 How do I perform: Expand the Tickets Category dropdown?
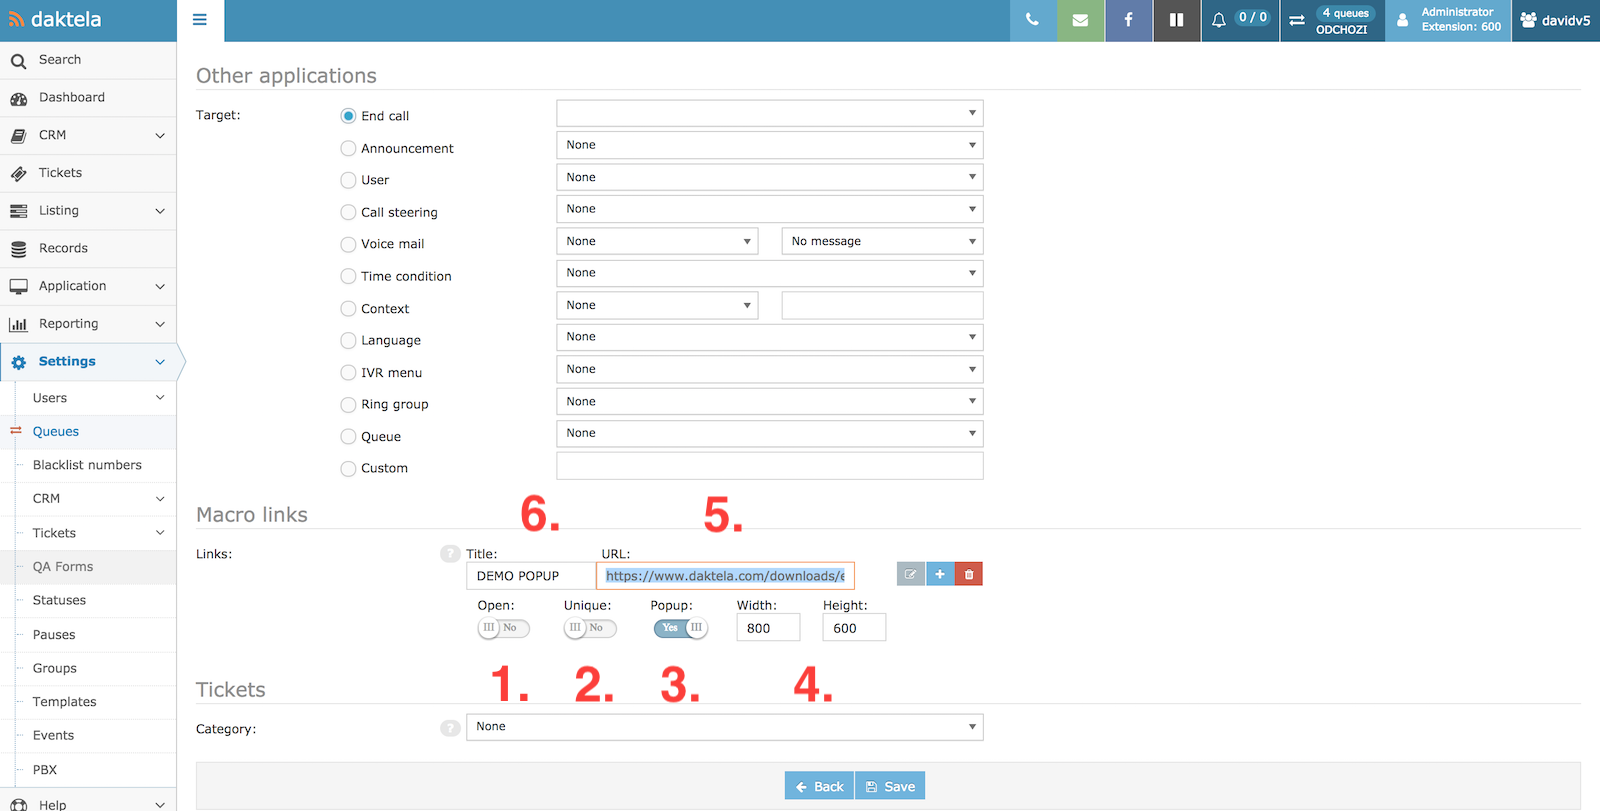[724, 727]
